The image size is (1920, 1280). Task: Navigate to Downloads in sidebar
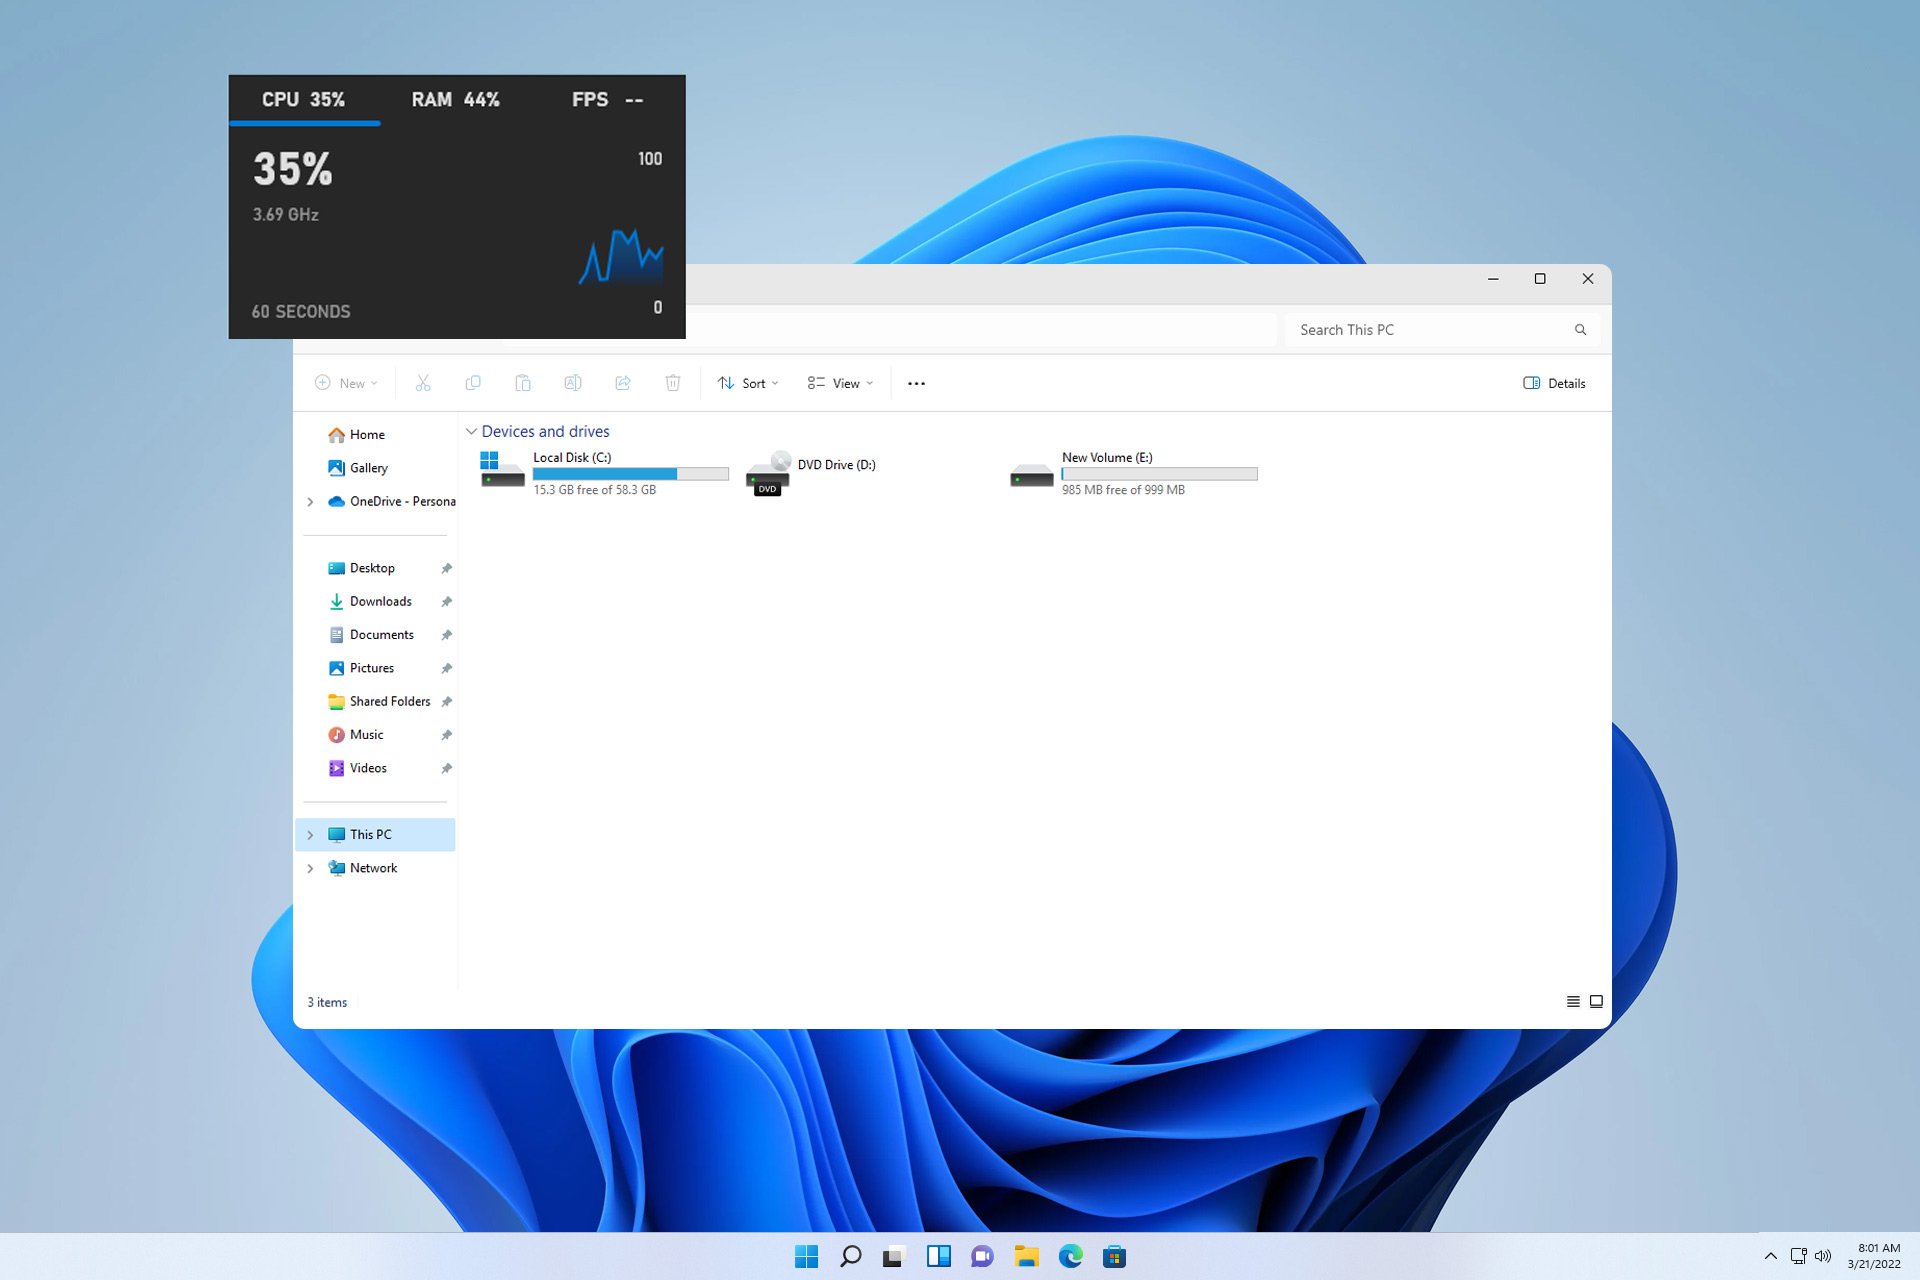point(380,600)
